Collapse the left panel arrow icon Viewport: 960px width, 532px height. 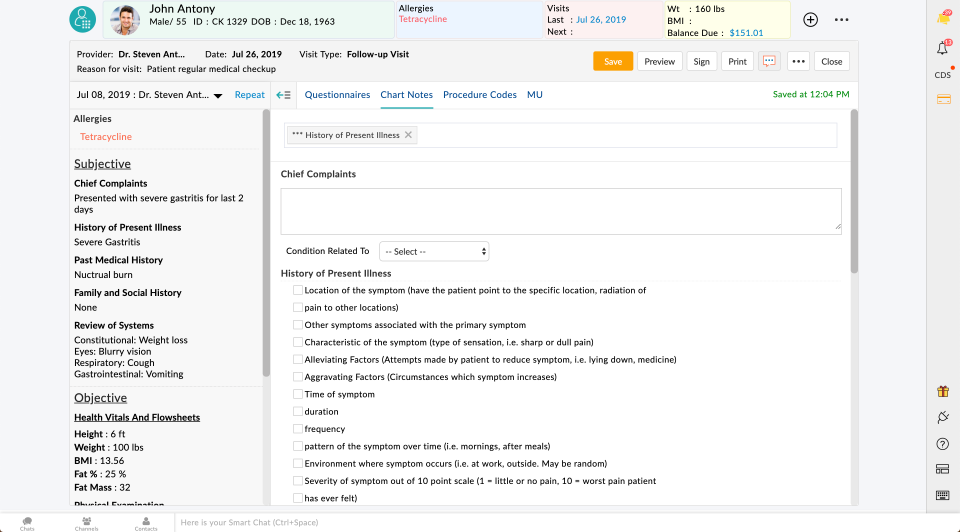284,95
